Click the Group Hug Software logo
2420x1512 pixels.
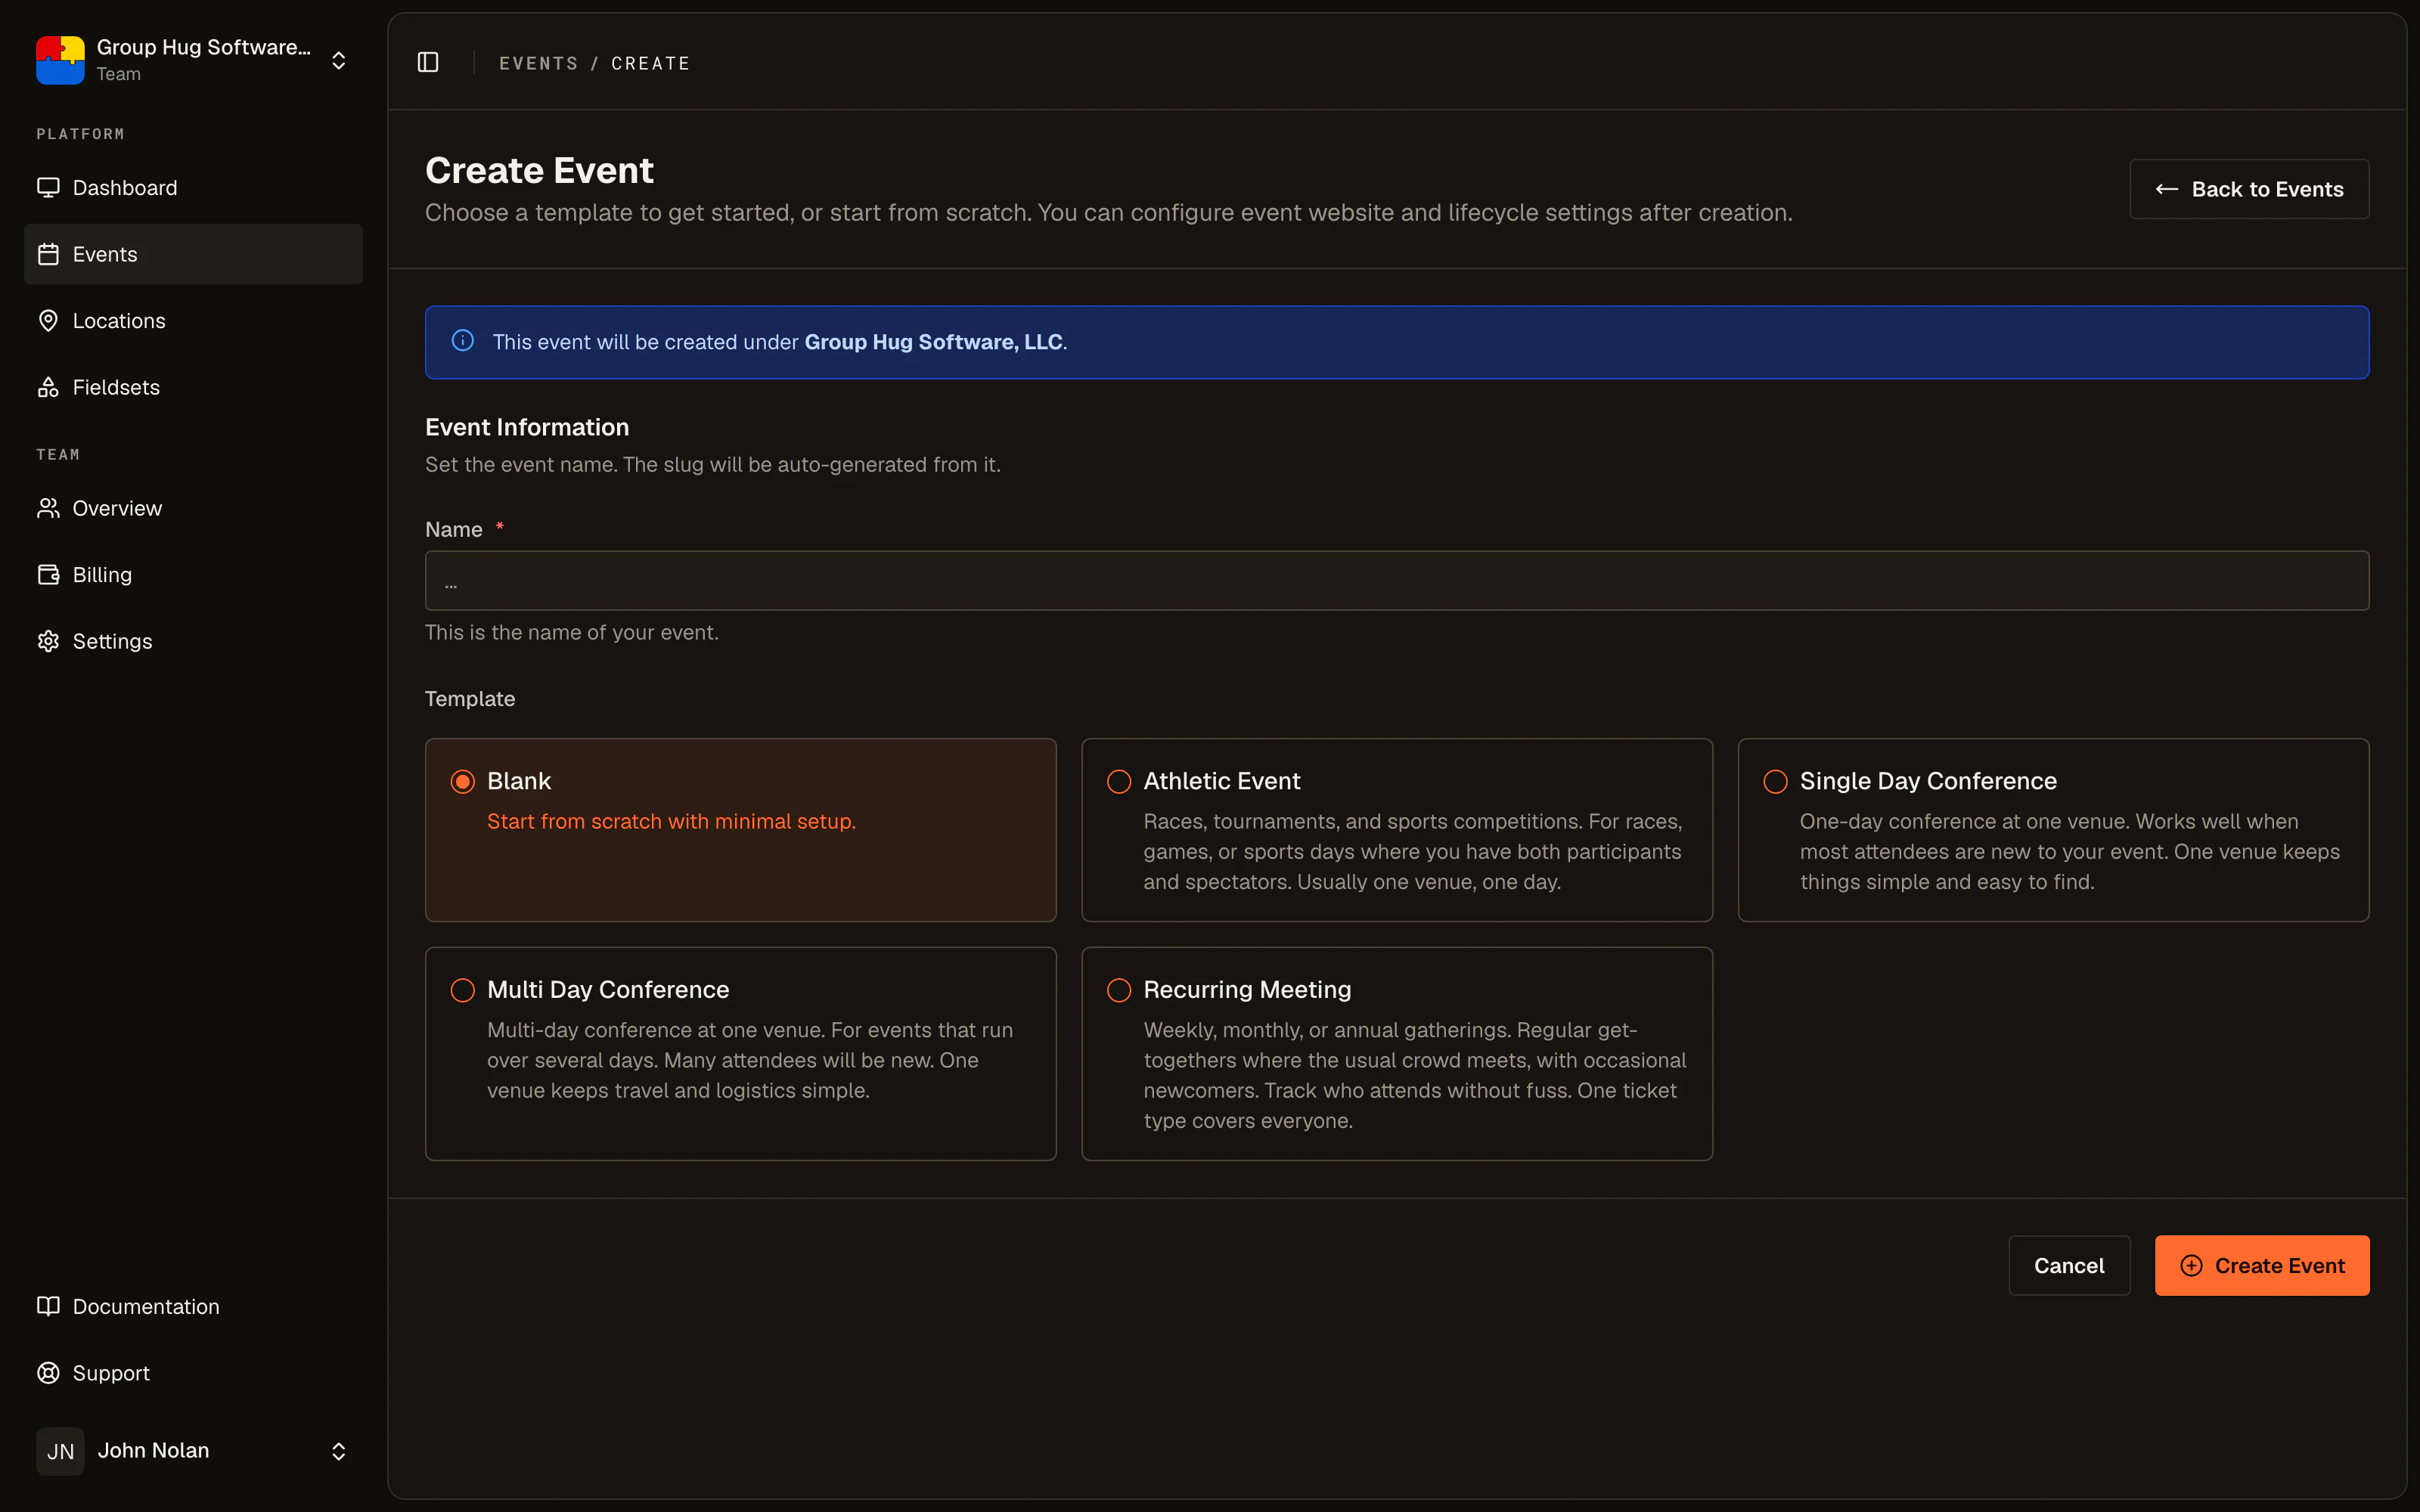[60, 60]
